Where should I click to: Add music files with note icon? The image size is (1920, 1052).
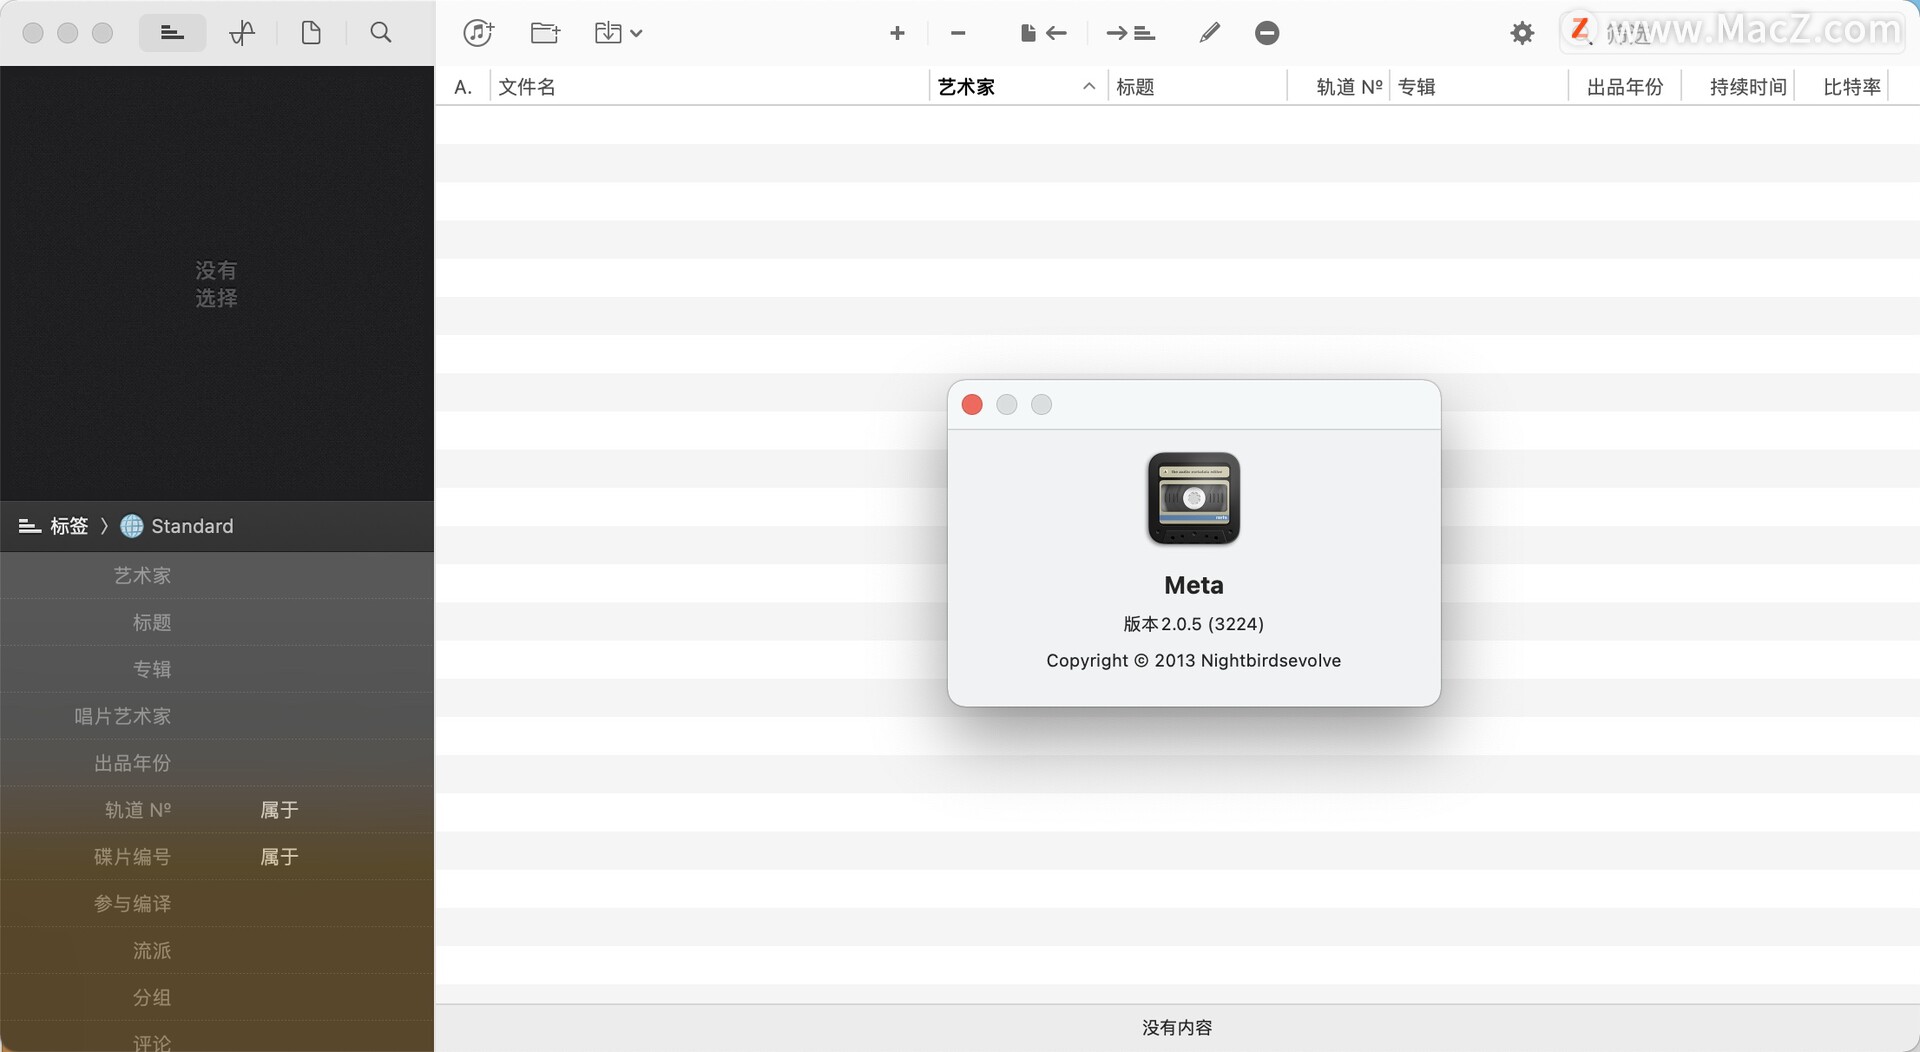pos(479,33)
